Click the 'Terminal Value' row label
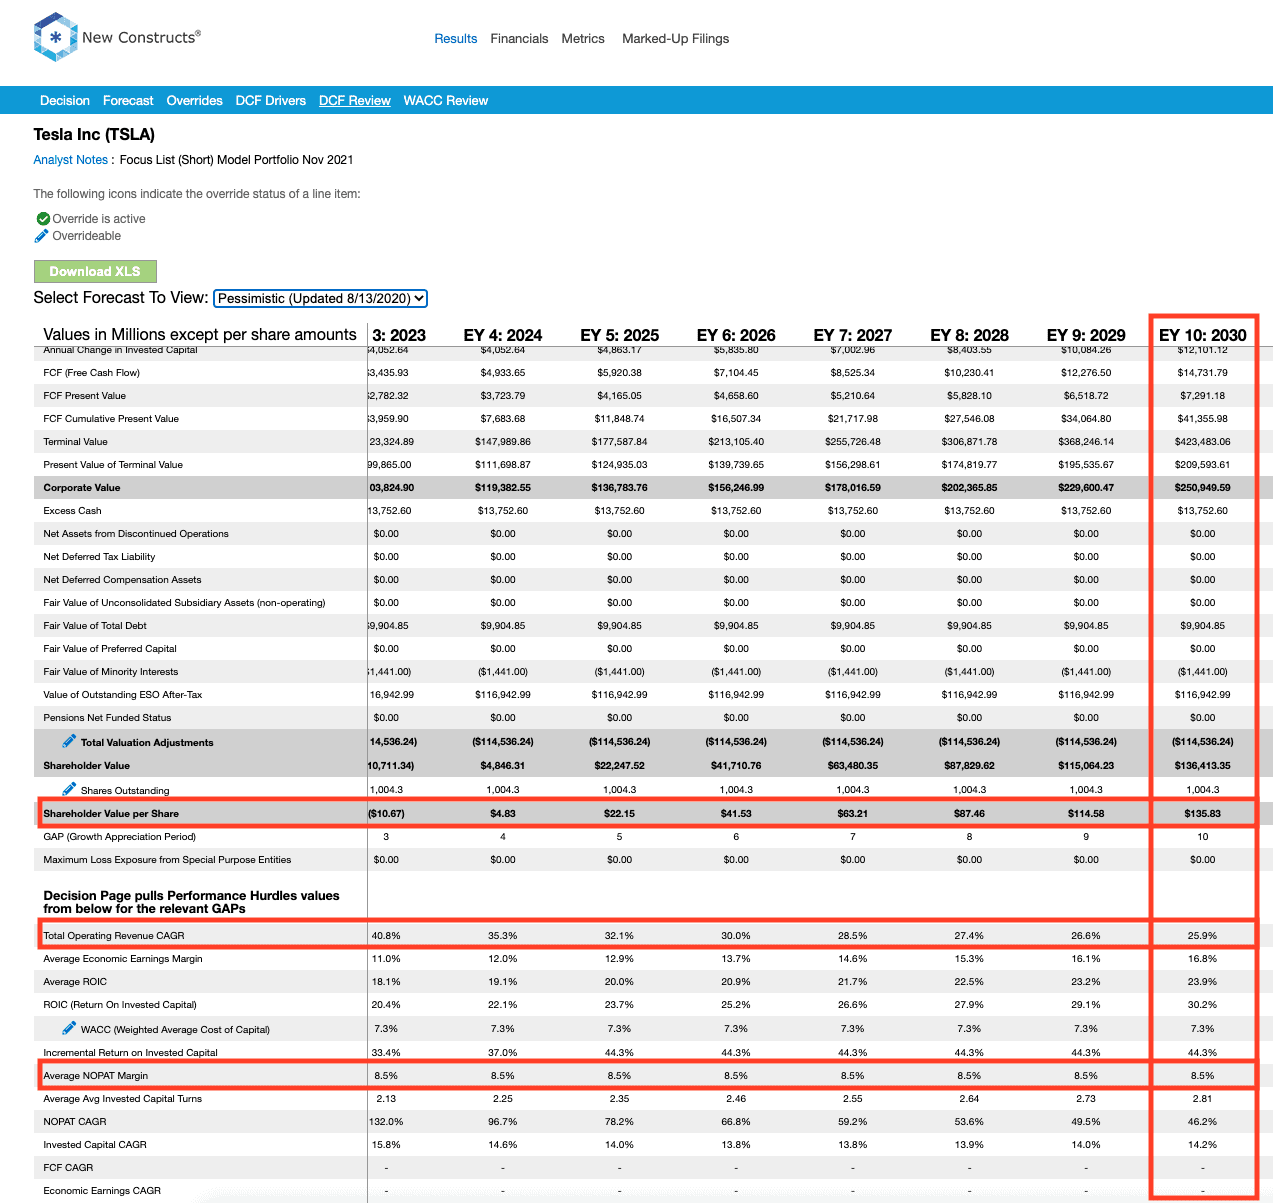The height and width of the screenshot is (1203, 1273). click(75, 442)
